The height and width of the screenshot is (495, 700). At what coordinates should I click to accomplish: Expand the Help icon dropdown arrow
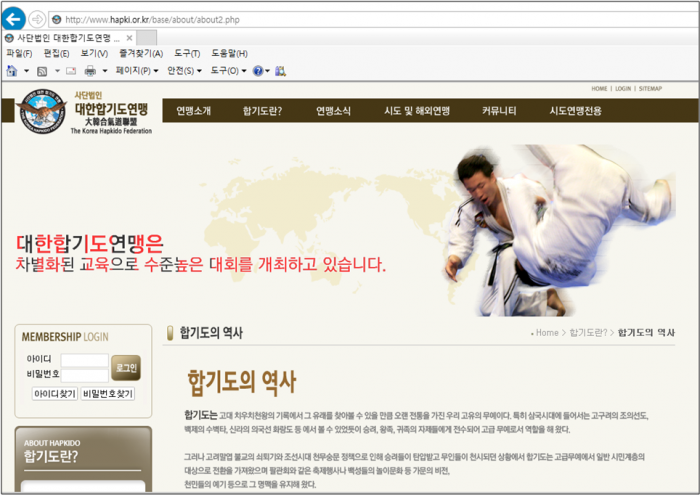267,71
